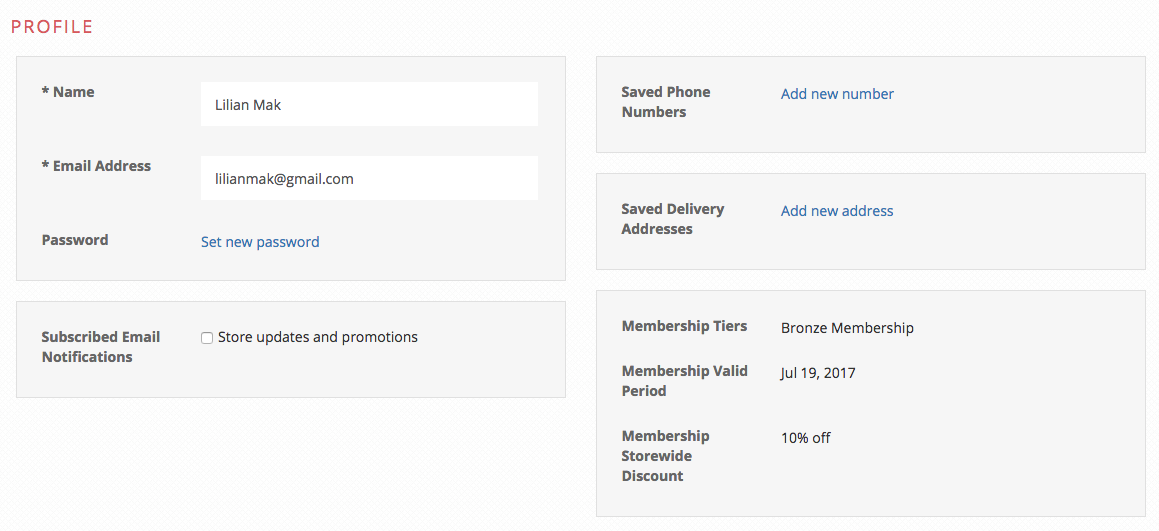The image size is (1159, 531).
Task: Click the Membership Valid Period label
Action: (x=684, y=381)
